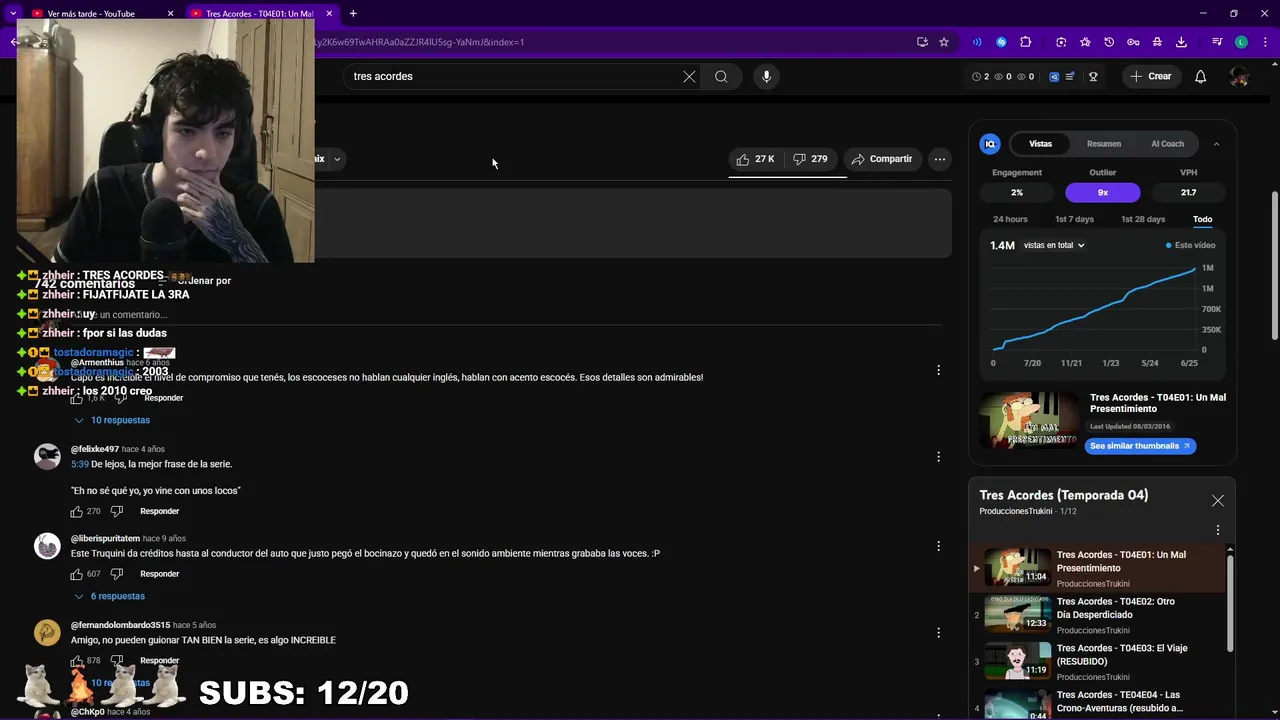Like the felixke497 comment with 270 likes
Image resolution: width=1280 pixels, height=720 pixels.
(76, 511)
